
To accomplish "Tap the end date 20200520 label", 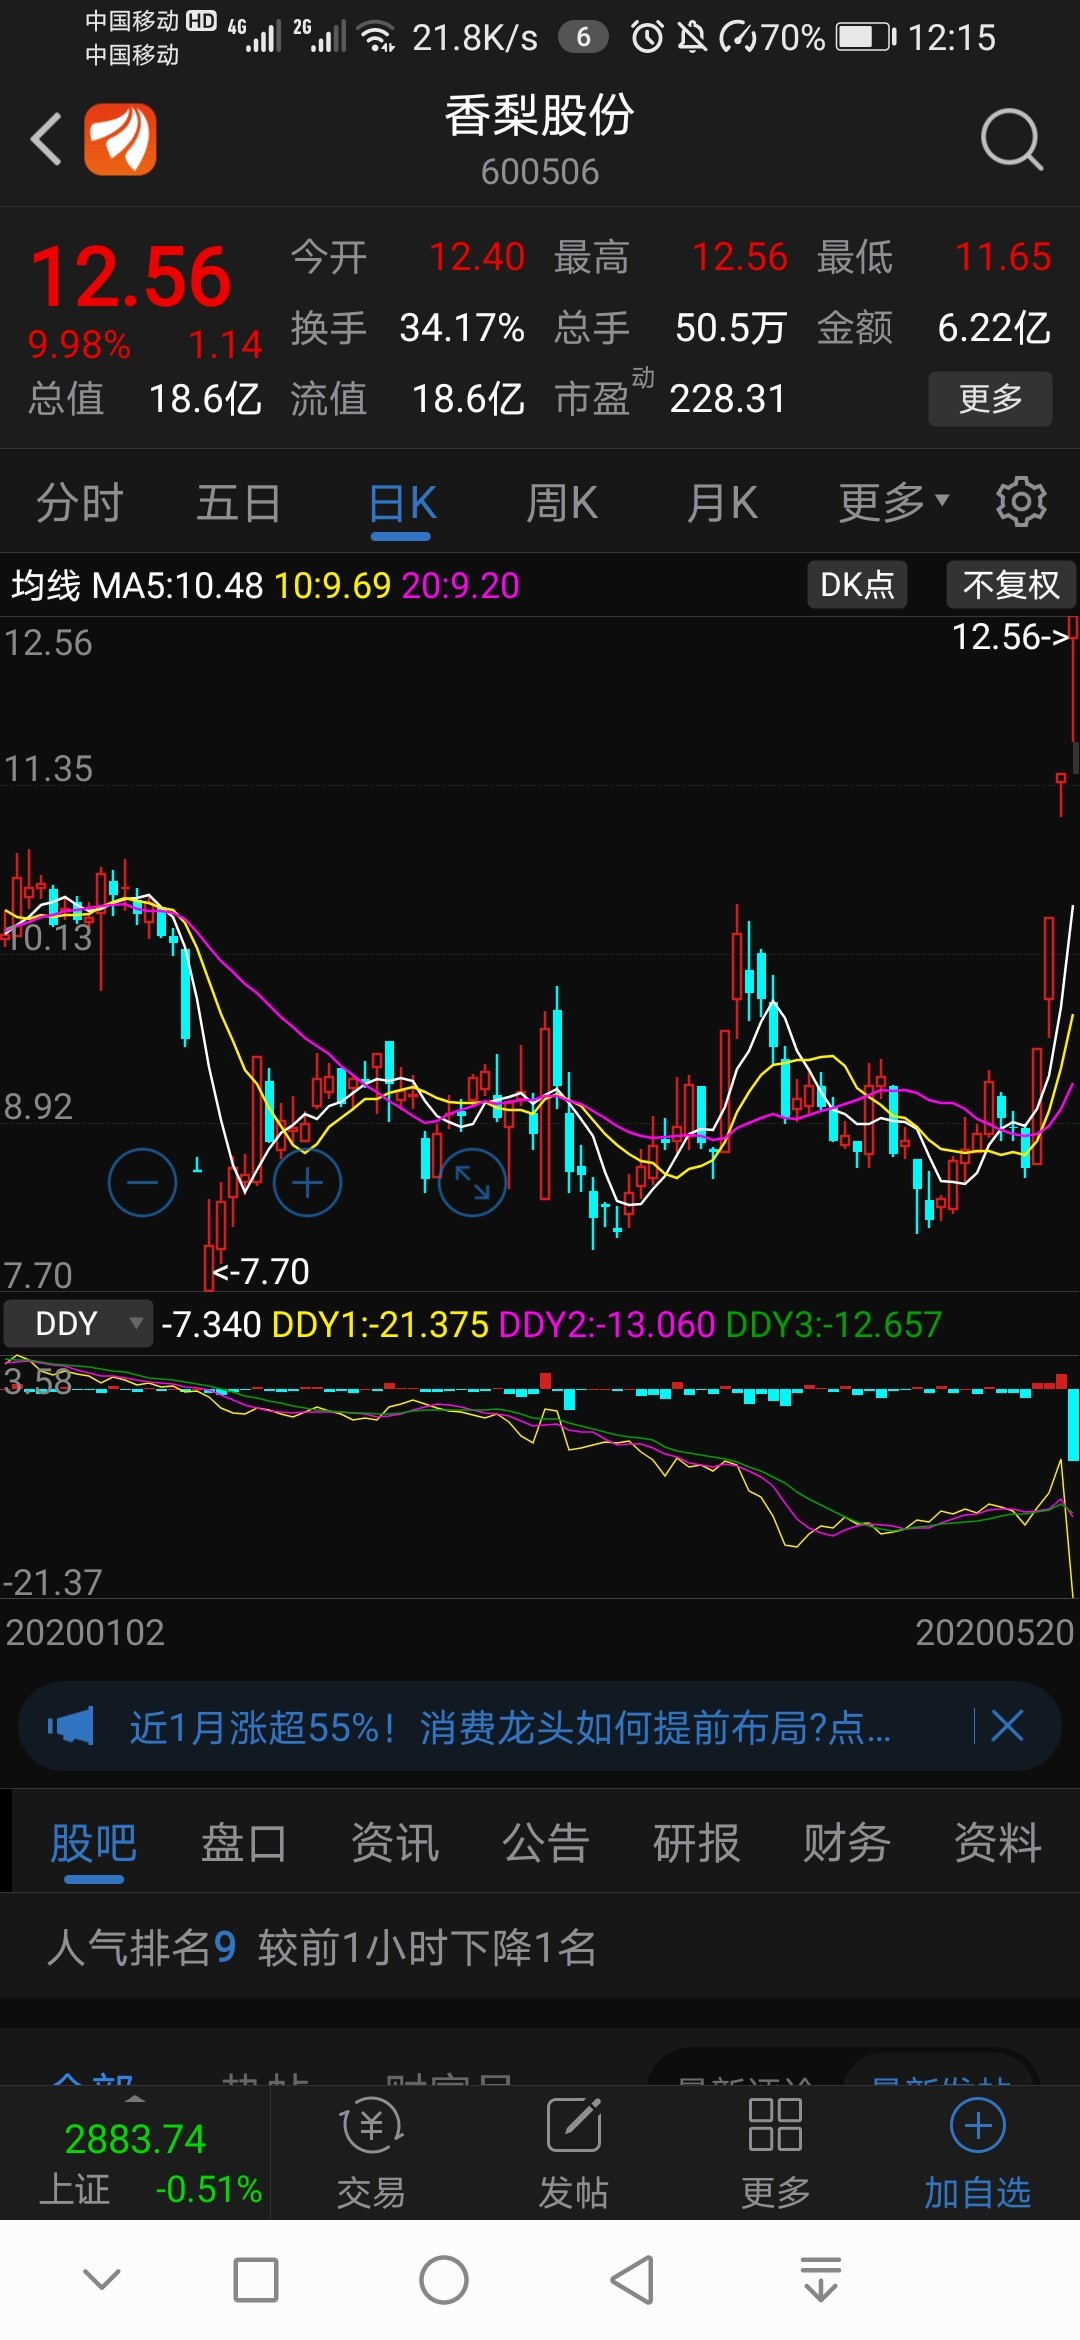I will click(995, 1632).
